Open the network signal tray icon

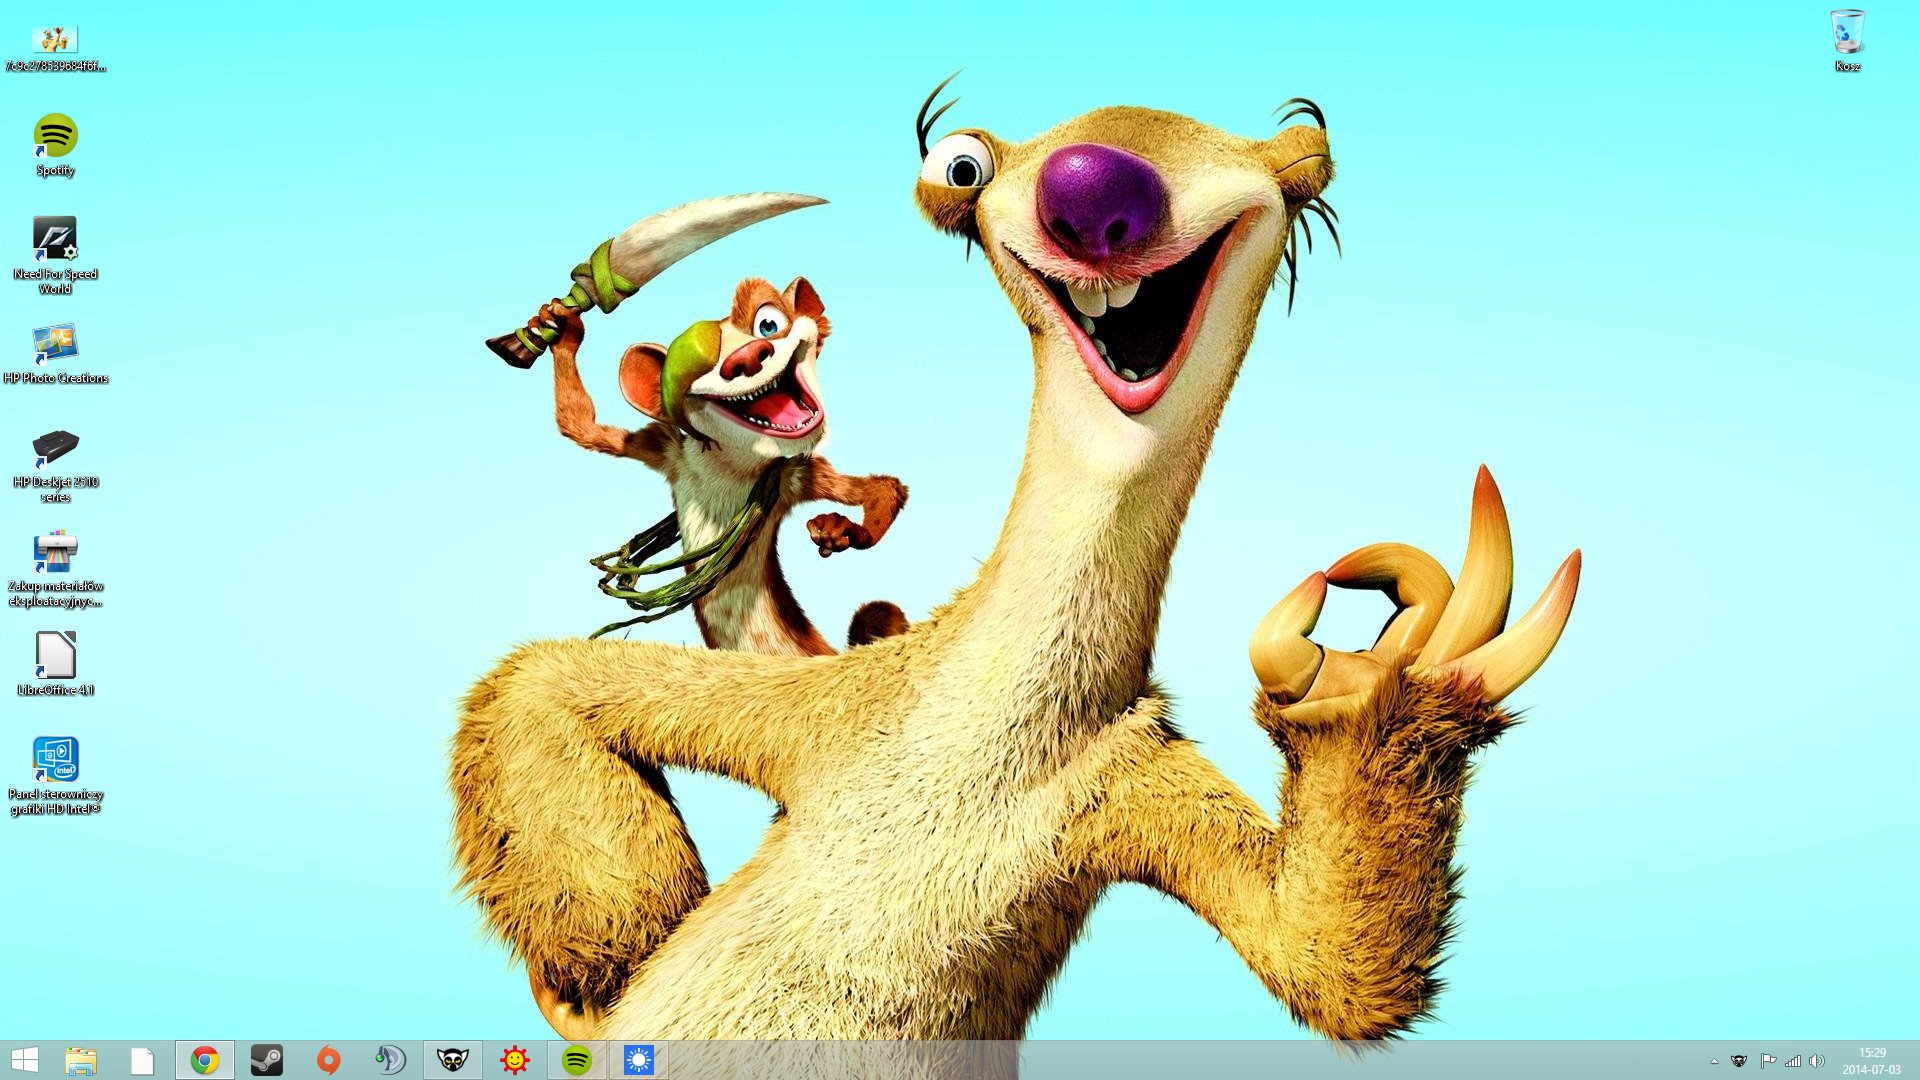[1793, 1061]
